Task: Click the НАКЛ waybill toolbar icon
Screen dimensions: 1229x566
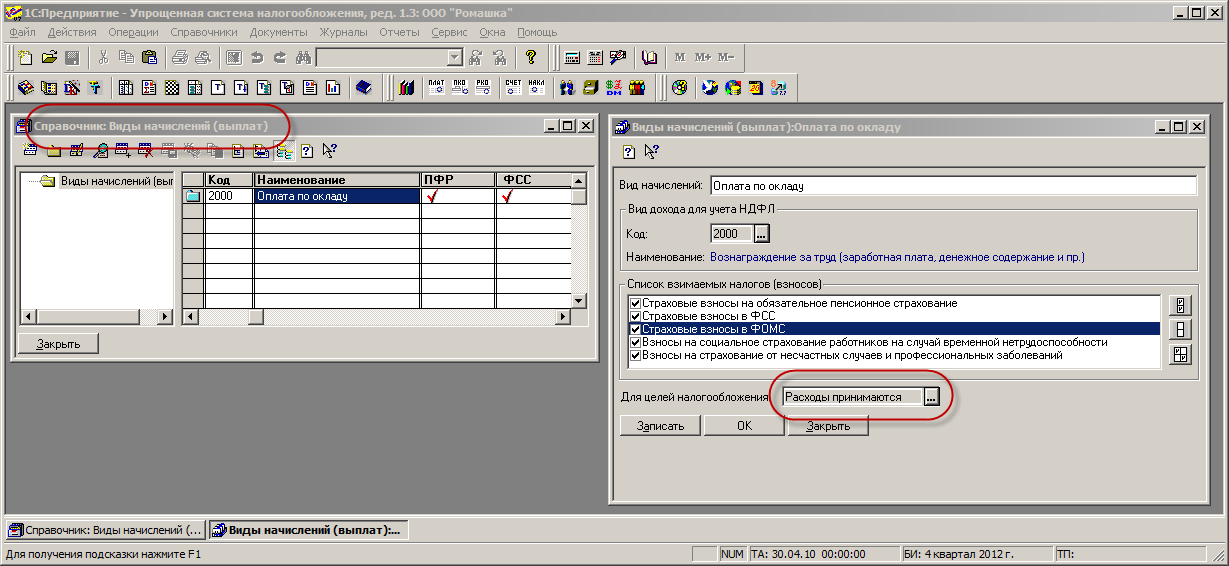Action: click(x=537, y=88)
